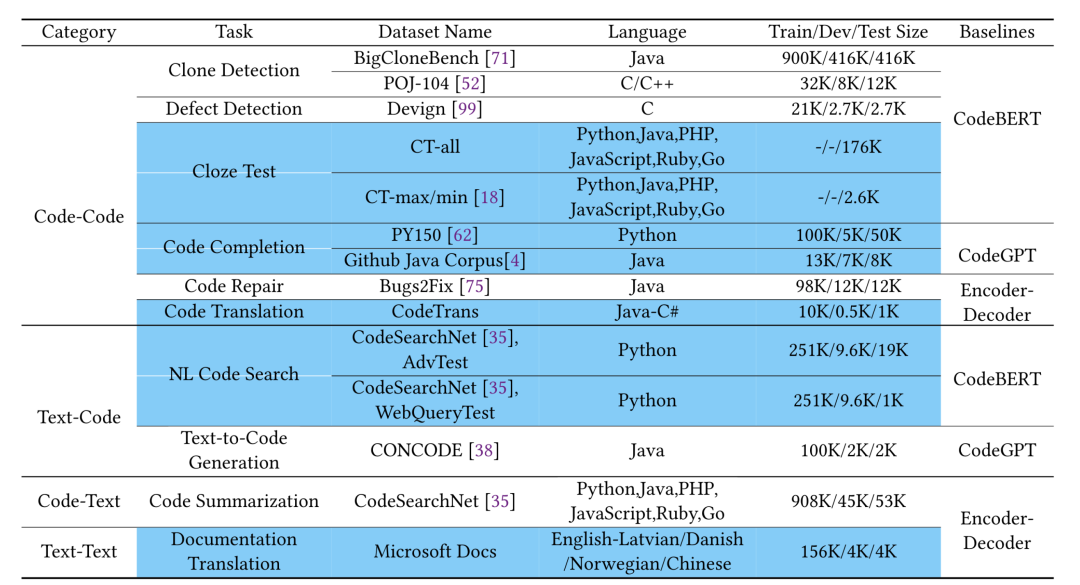
Task: Click the size value '156K/4K/4K'
Action: tap(848, 551)
